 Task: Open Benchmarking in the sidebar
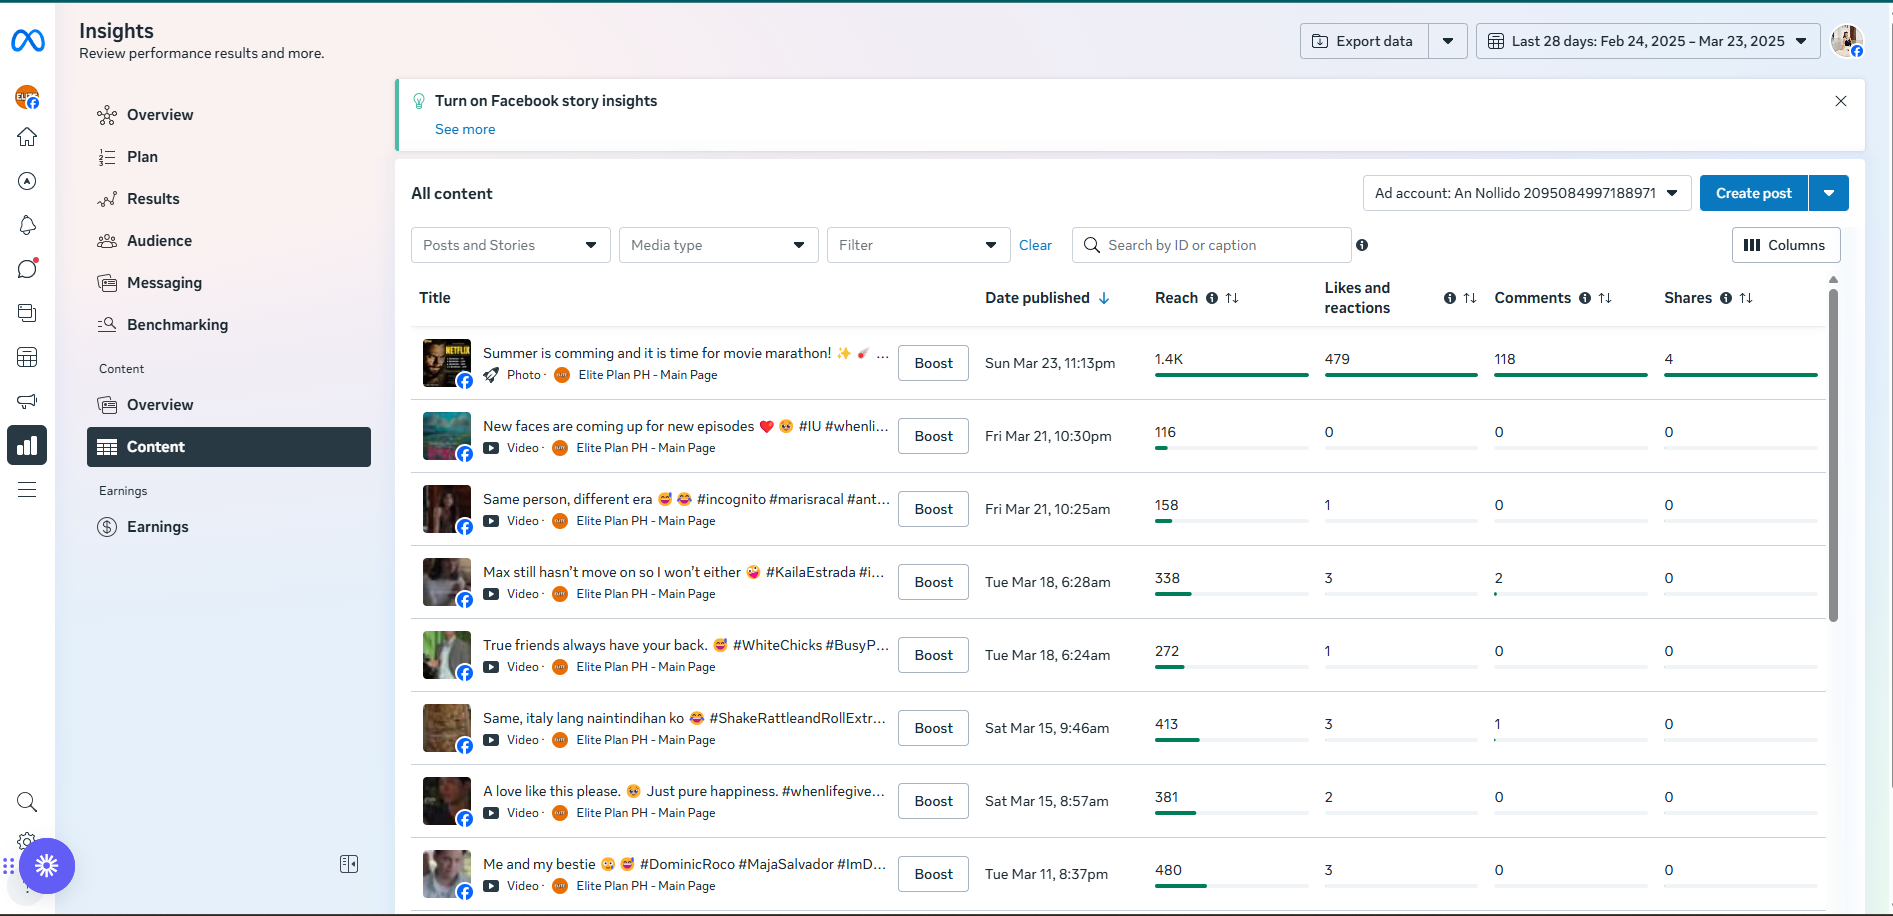(x=177, y=325)
